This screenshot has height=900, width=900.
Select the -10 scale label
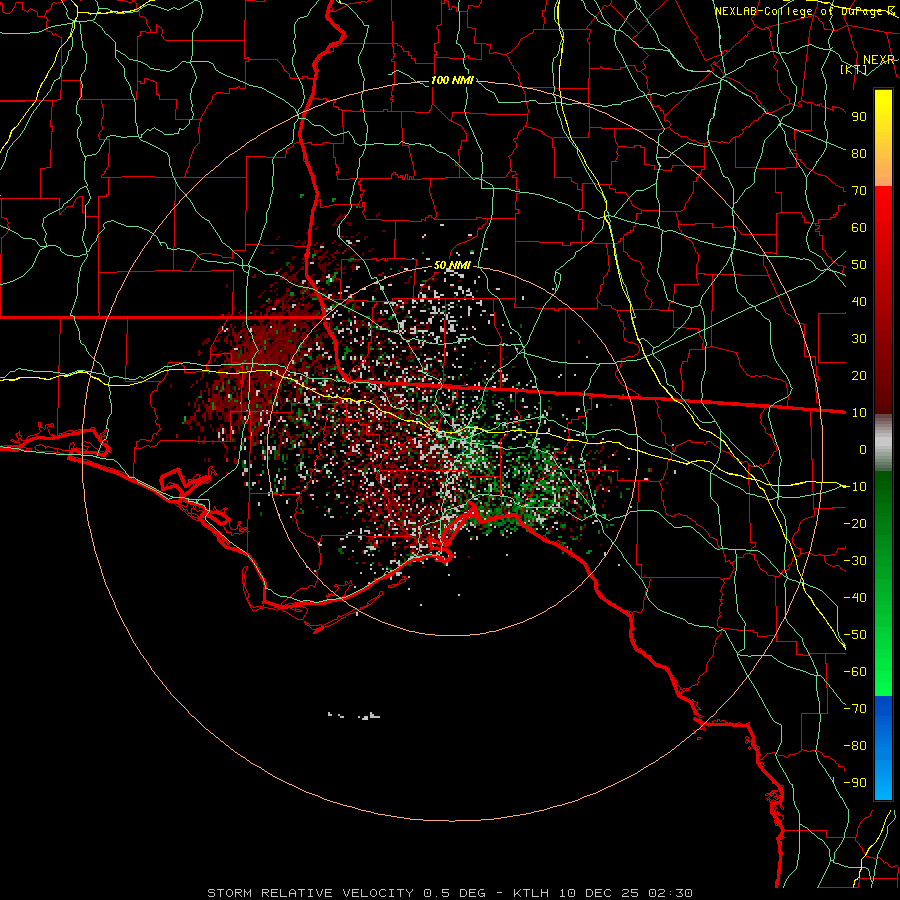pos(855,487)
